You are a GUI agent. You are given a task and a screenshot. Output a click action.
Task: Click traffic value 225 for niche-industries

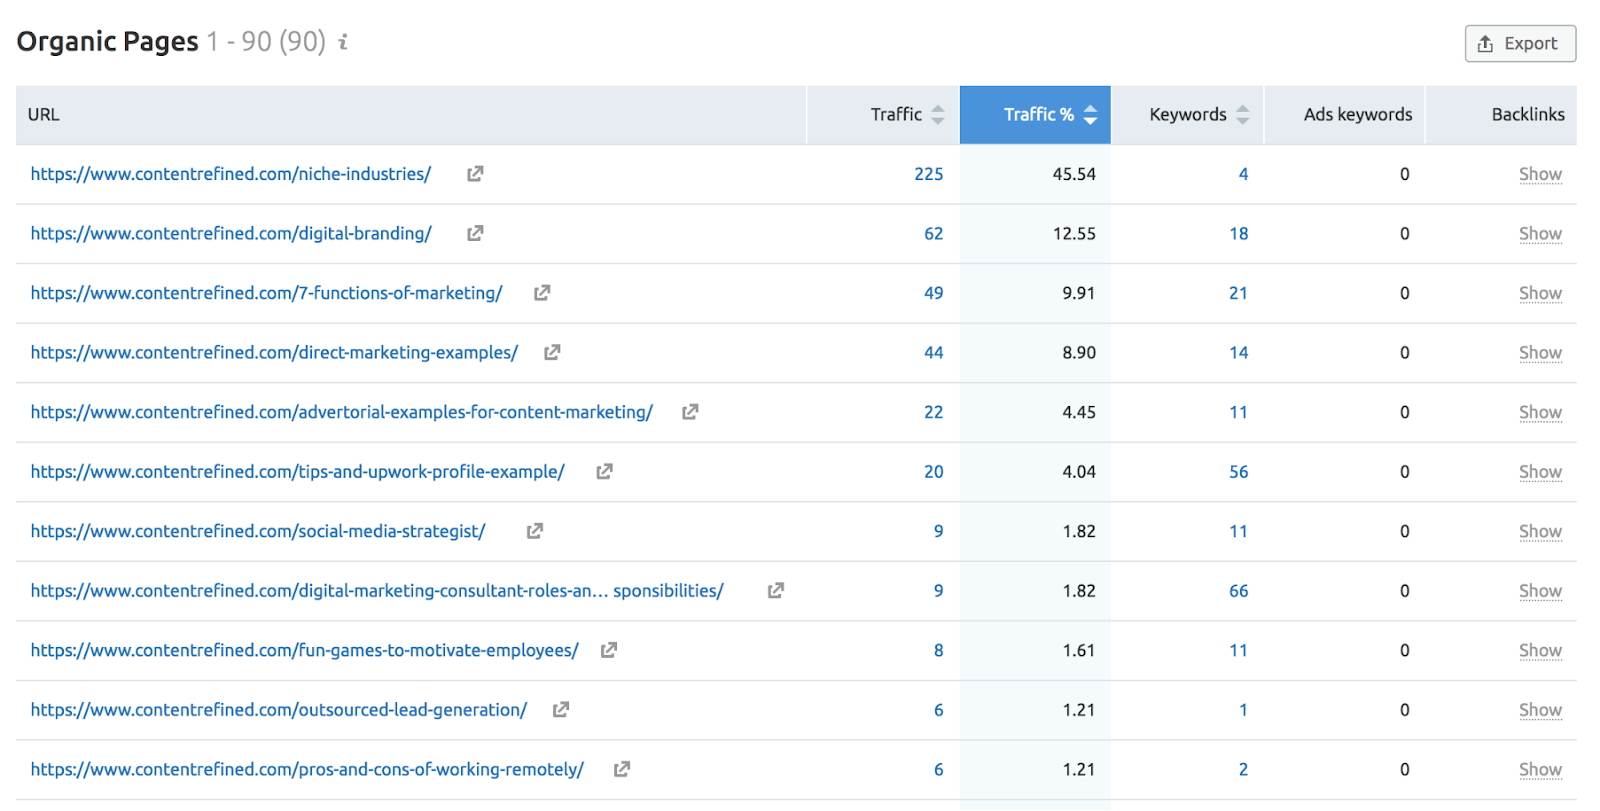click(928, 174)
